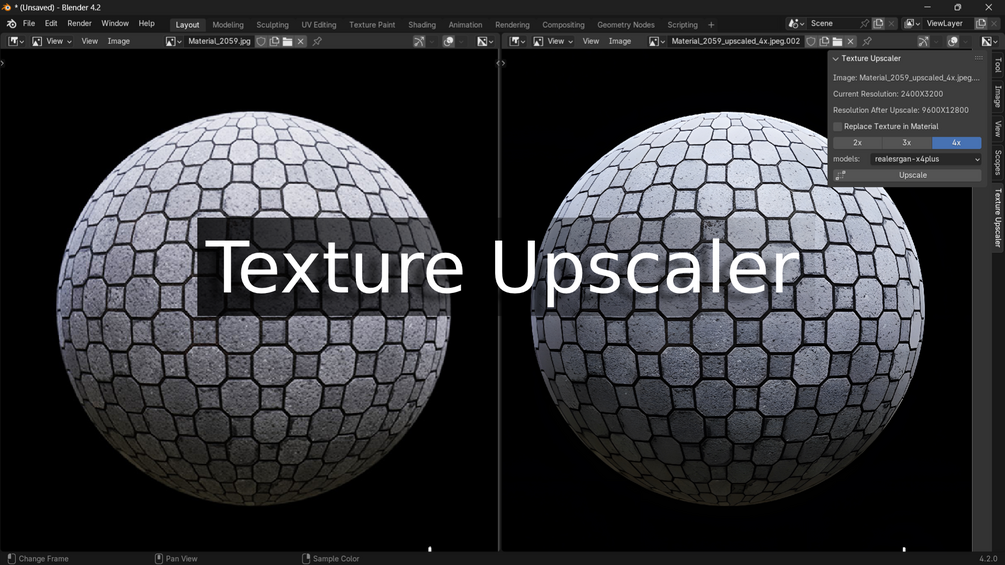Pin the image in left editor

click(x=317, y=41)
